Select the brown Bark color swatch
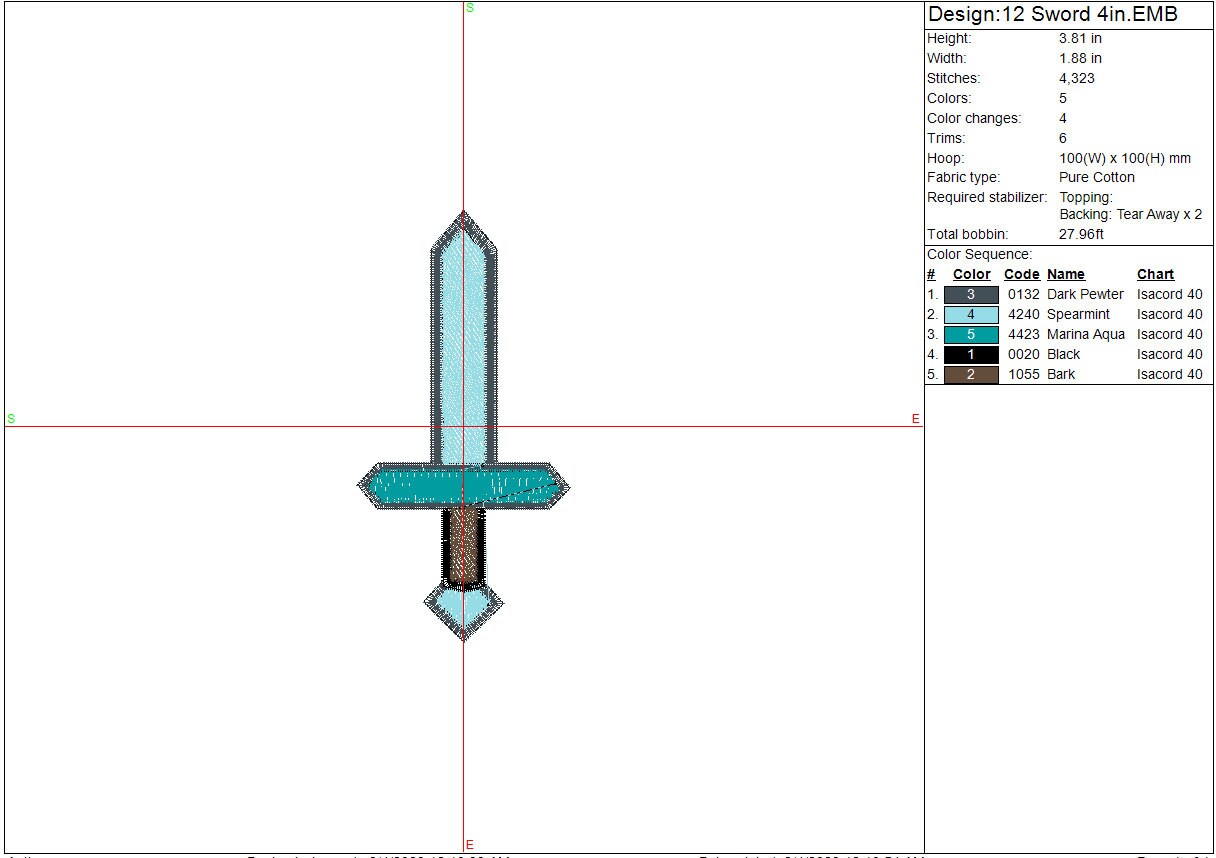1216x858 pixels. [x=970, y=375]
